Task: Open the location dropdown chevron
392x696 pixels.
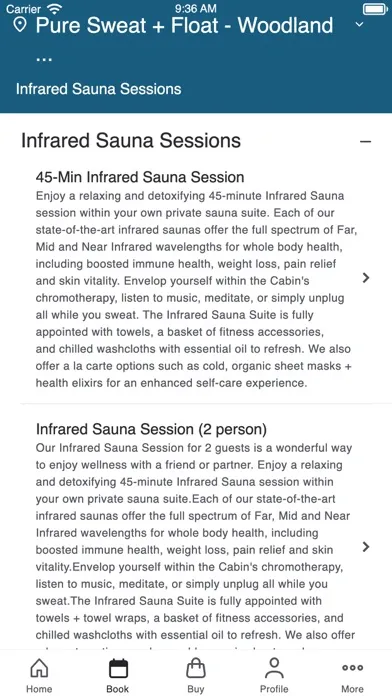Action: click(360, 24)
